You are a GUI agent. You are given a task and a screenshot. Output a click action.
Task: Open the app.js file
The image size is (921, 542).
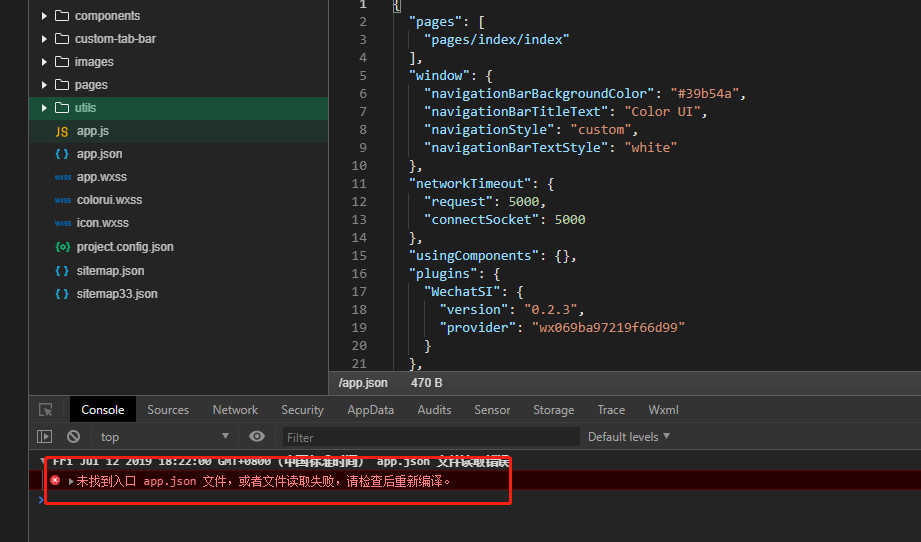[x=92, y=131]
